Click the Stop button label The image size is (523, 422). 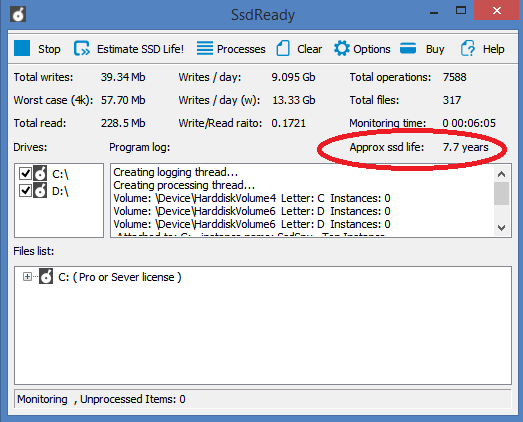49,49
